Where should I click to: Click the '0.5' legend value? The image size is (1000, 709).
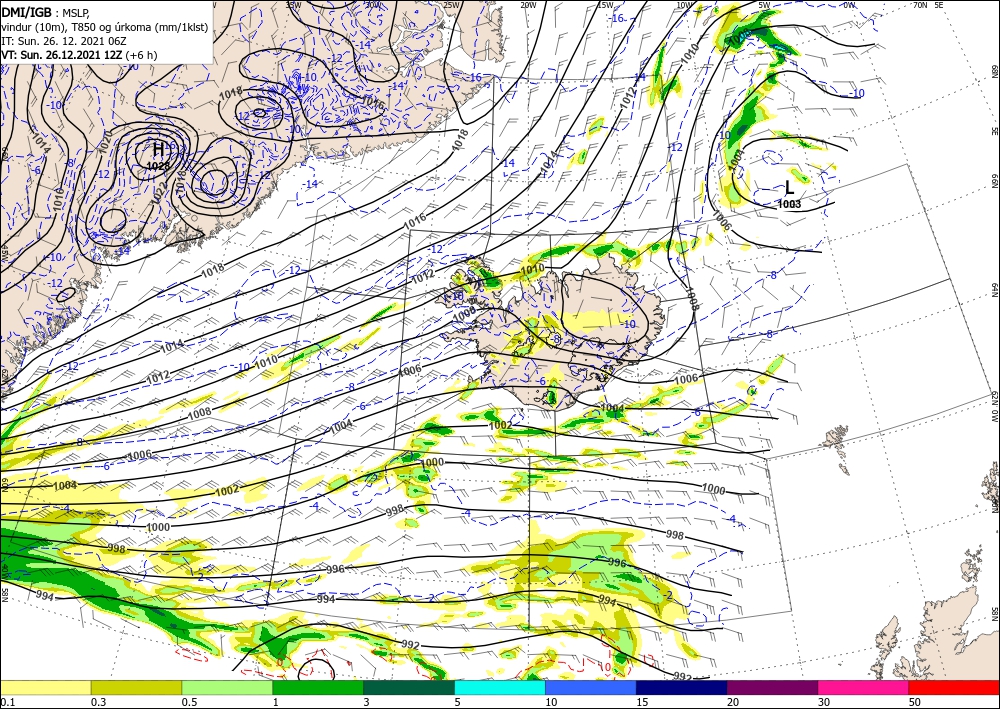tap(189, 702)
